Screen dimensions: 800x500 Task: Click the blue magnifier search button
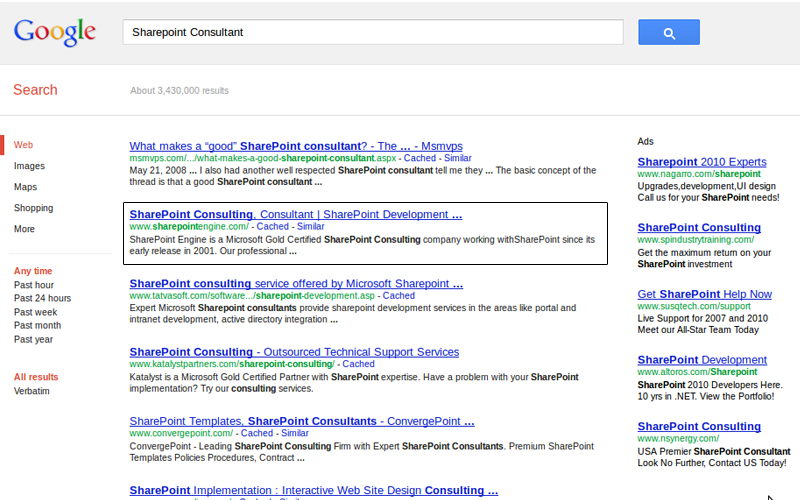click(x=668, y=32)
